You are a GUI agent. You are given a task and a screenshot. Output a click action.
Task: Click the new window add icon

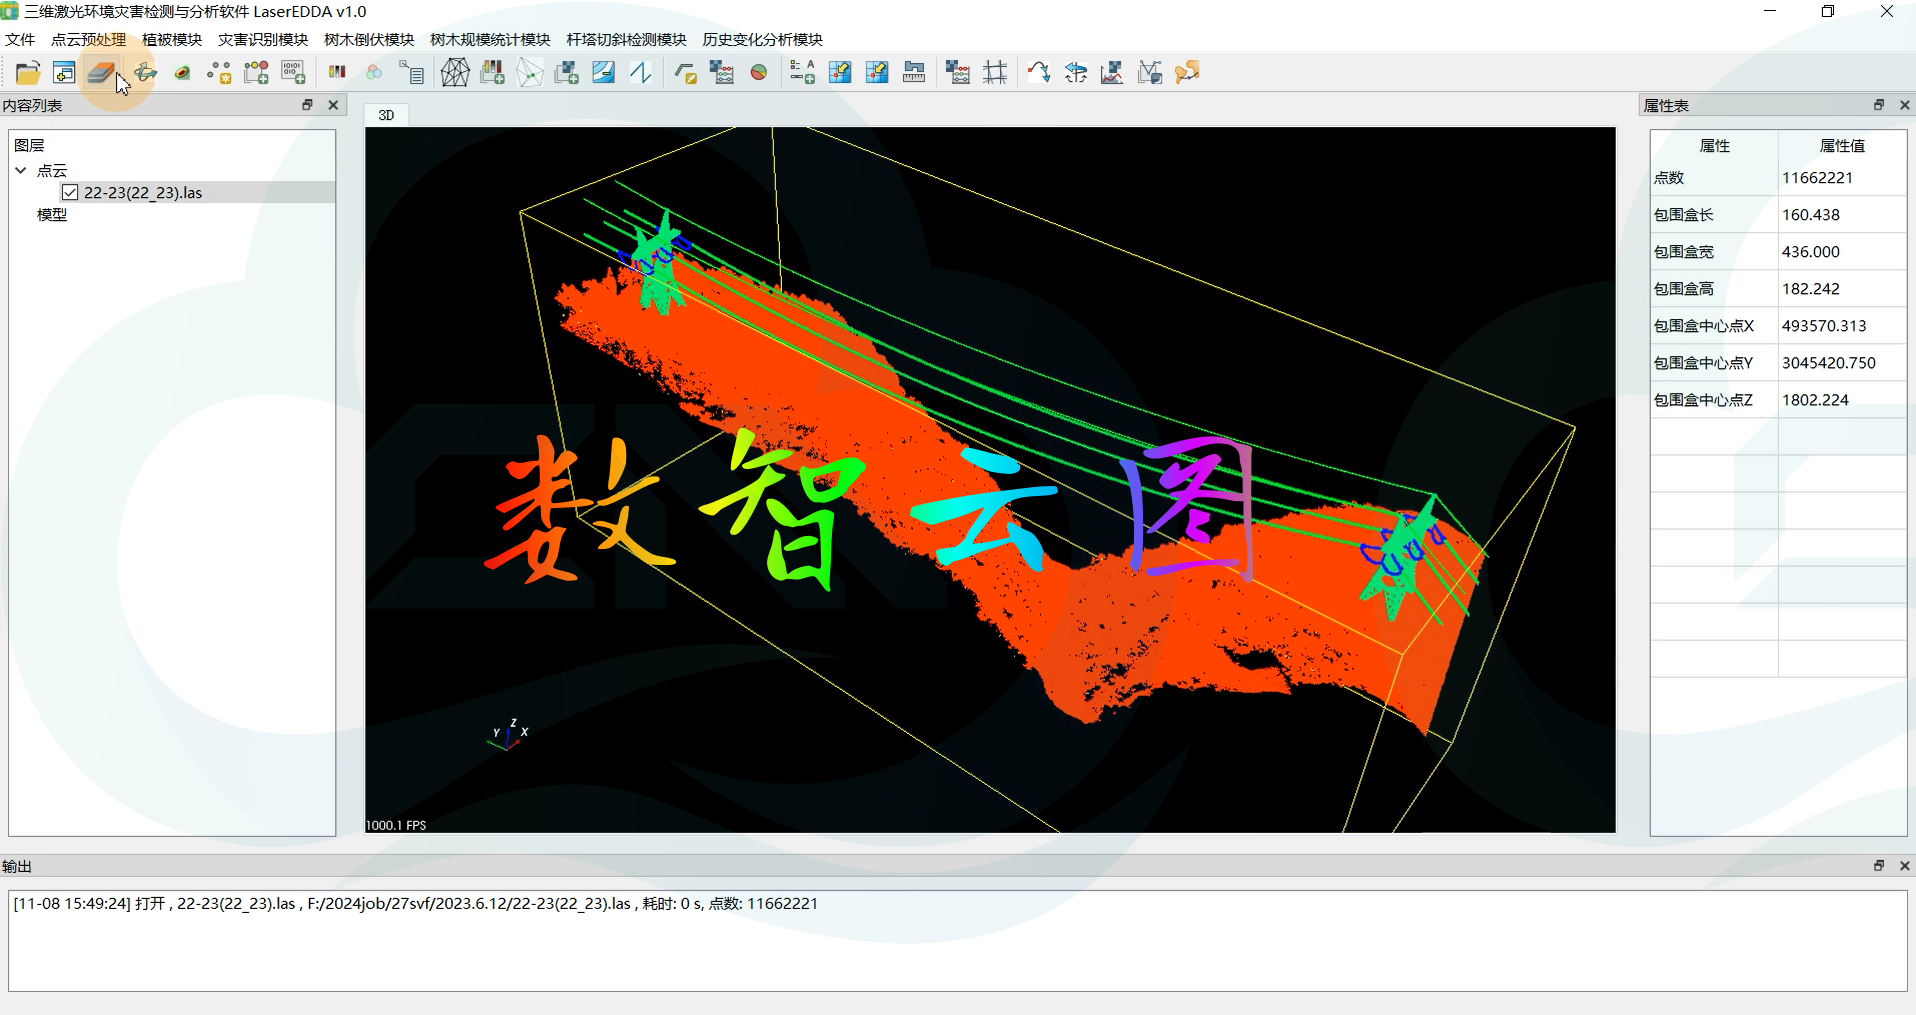coord(64,73)
